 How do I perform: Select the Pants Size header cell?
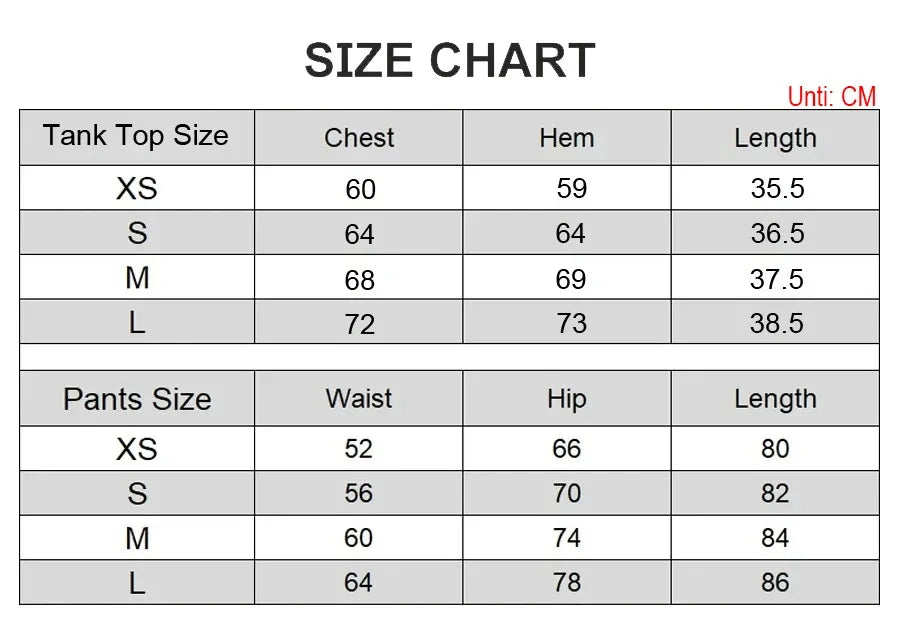tap(137, 399)
